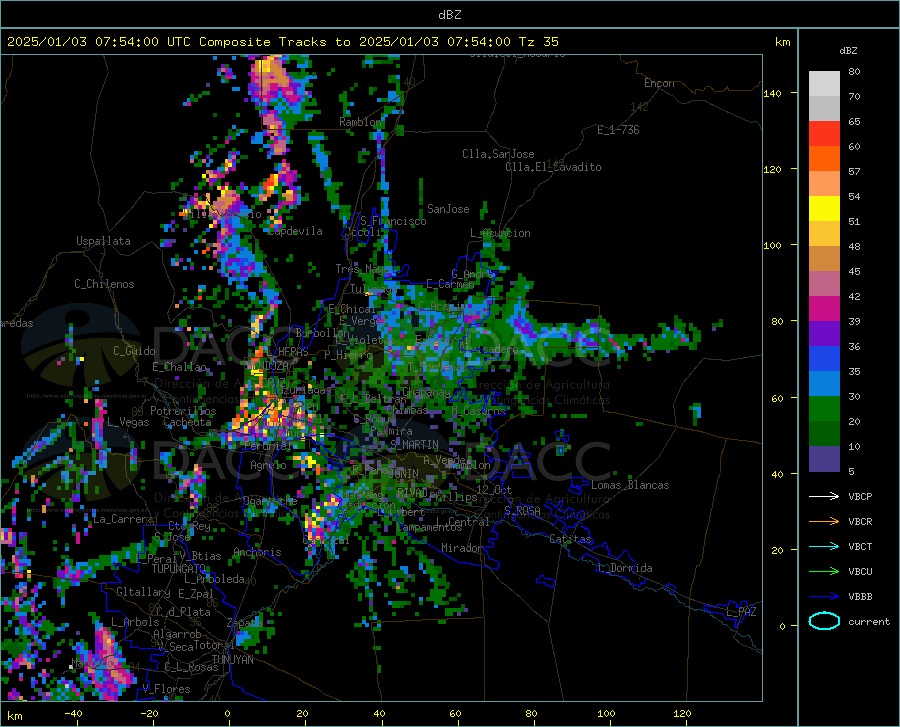This screenshot has height=727, width=900.
Task: Click the Cacheuta map label
Action: (187, 422)
